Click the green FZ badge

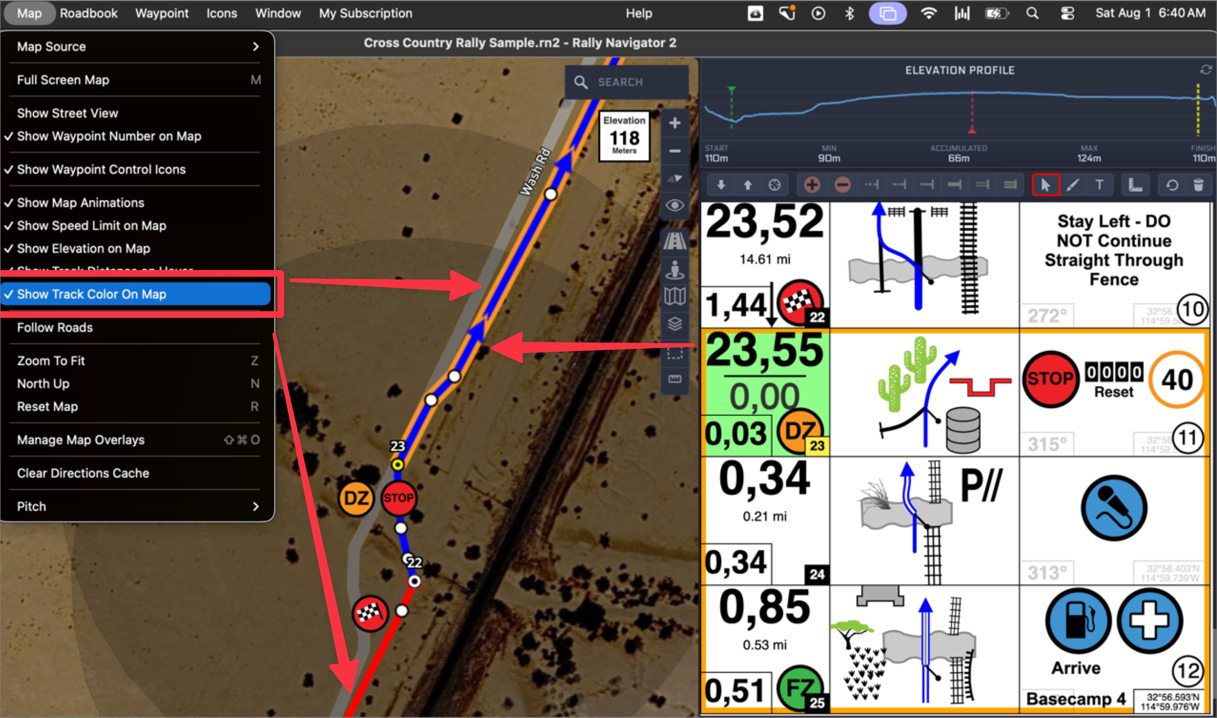pyautogui.click(x=798, y=688)
